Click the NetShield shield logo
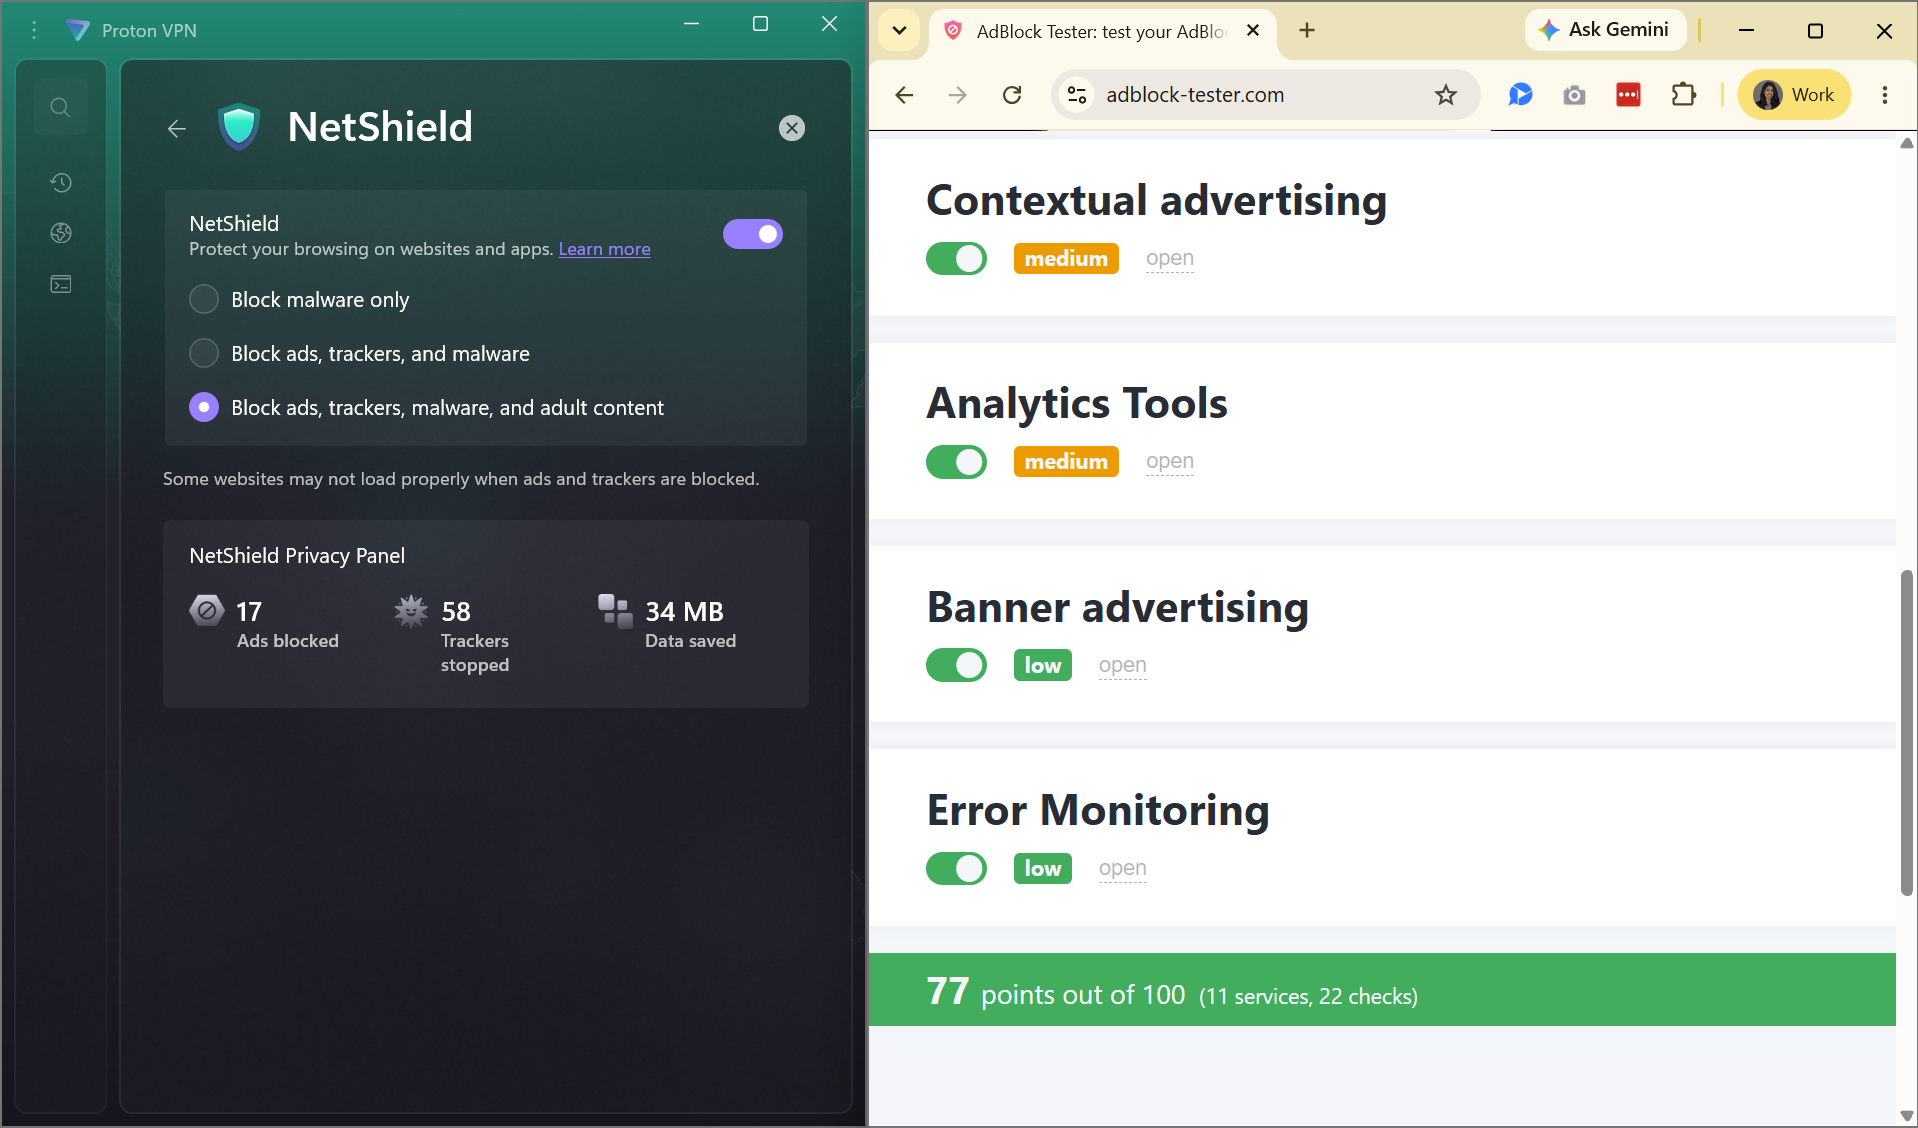This screenshot has width=1918, height=1128. (239, 127)
